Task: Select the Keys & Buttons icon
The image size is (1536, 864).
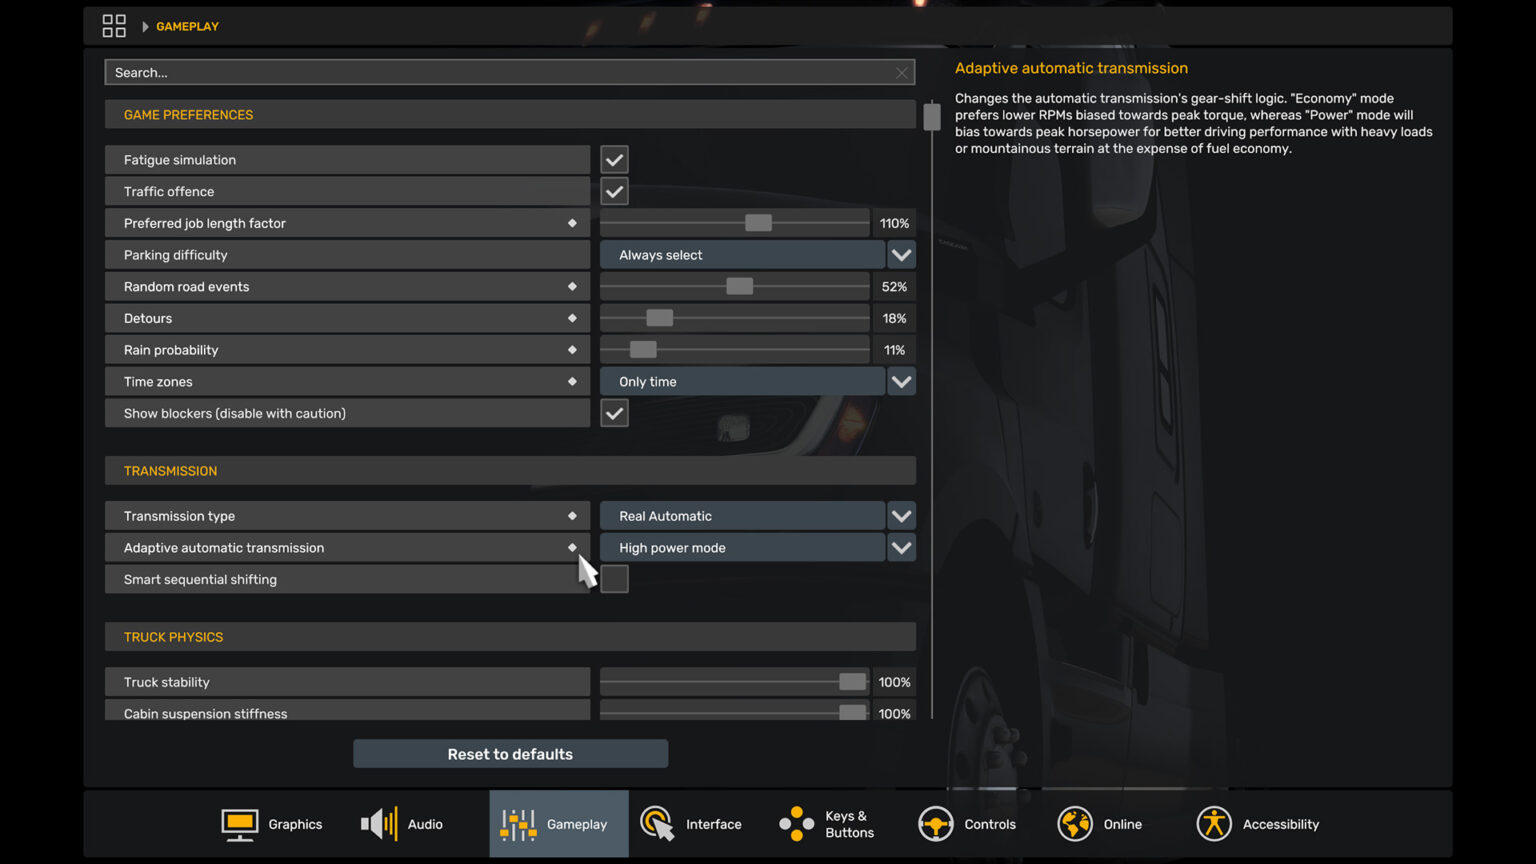Action: [x=795, y=823]
